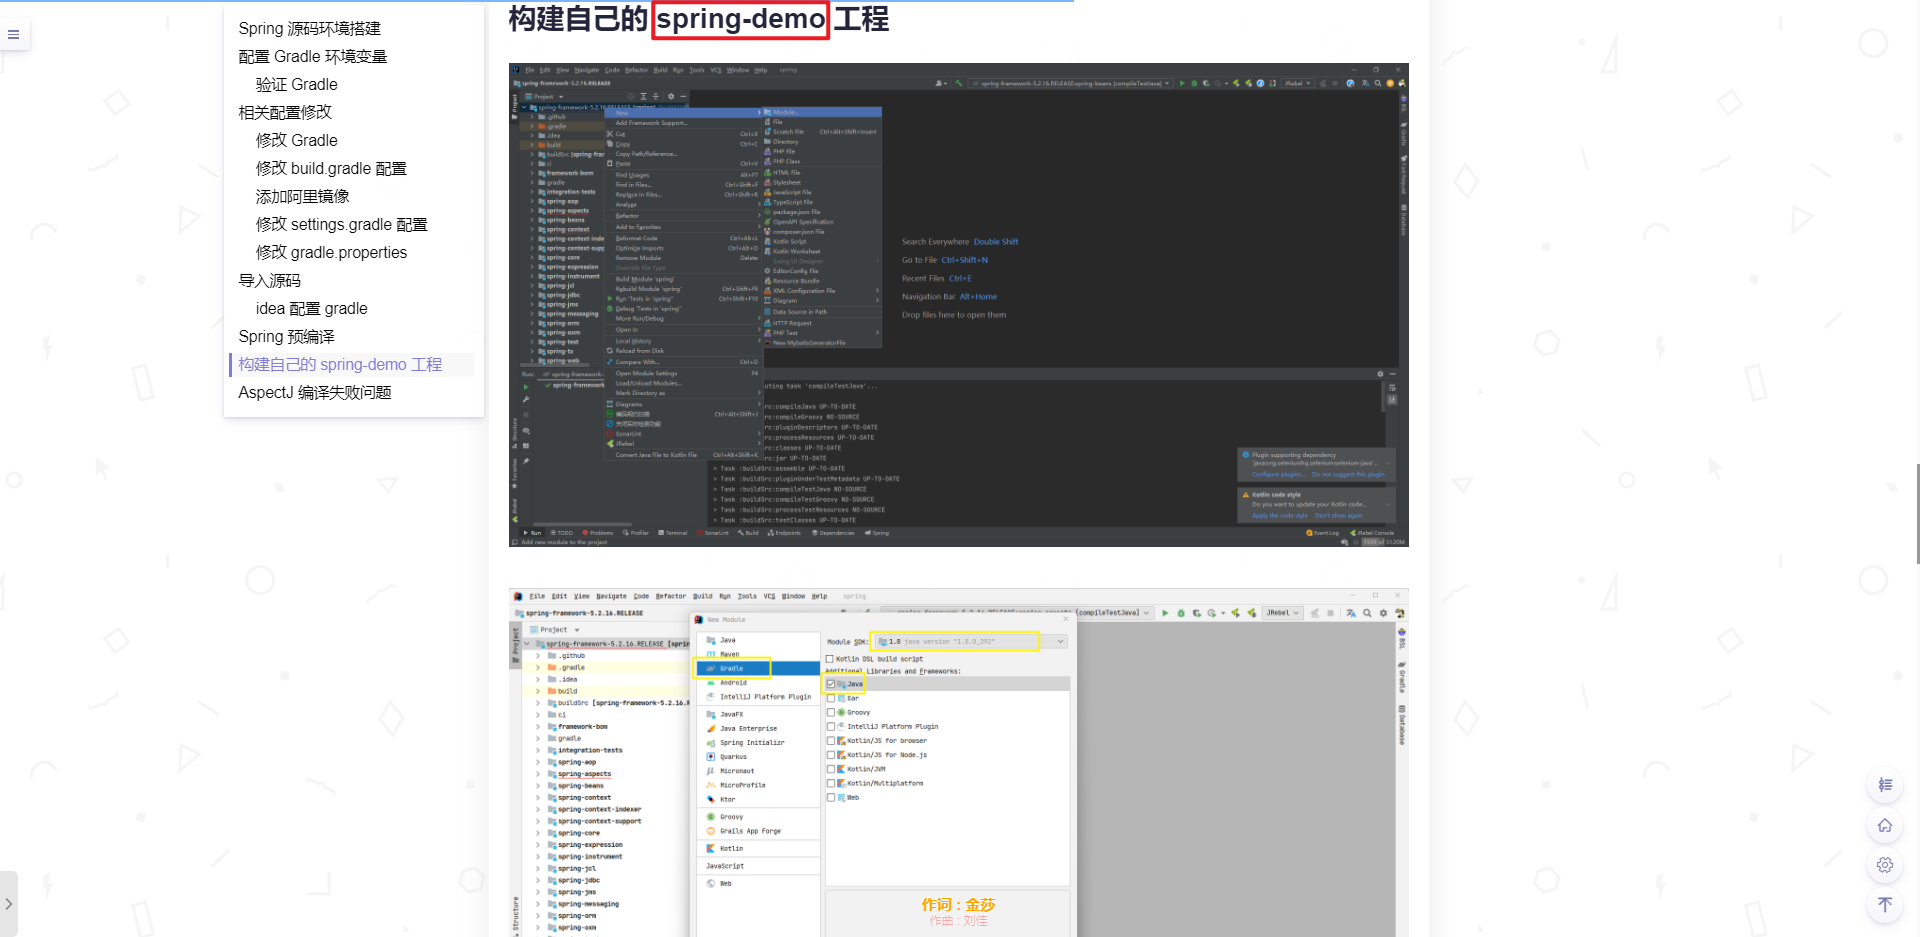This screenshot has height=937, width=1920.
Task: Jump to '配置 Gradle 环境变量' heading
Action: click(x=312, y=56)
